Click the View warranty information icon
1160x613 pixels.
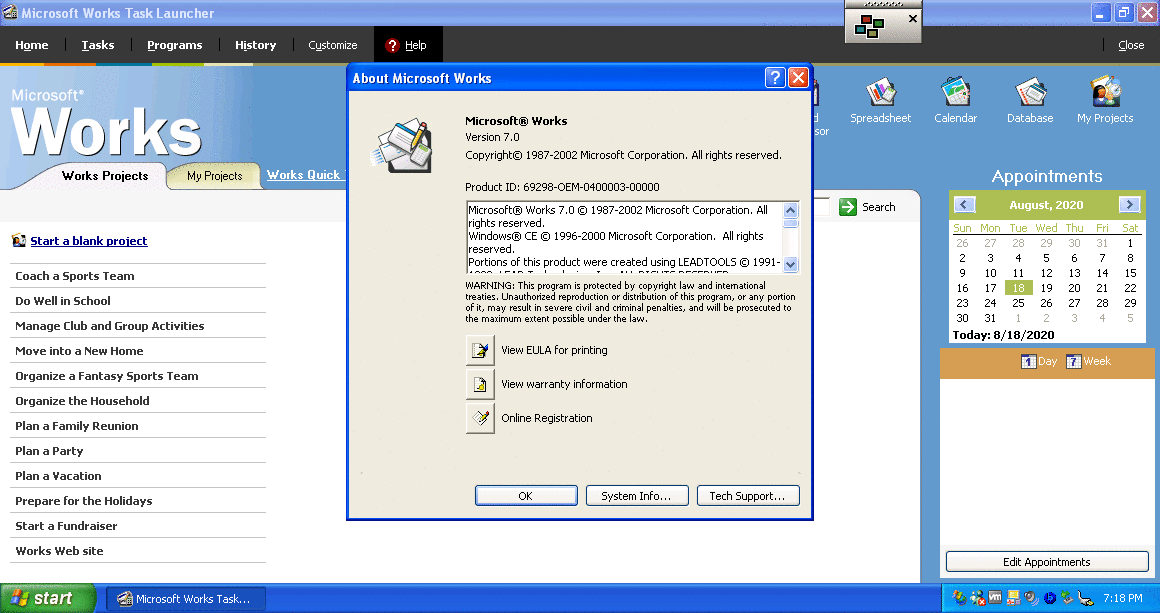(x=481, y=384)
